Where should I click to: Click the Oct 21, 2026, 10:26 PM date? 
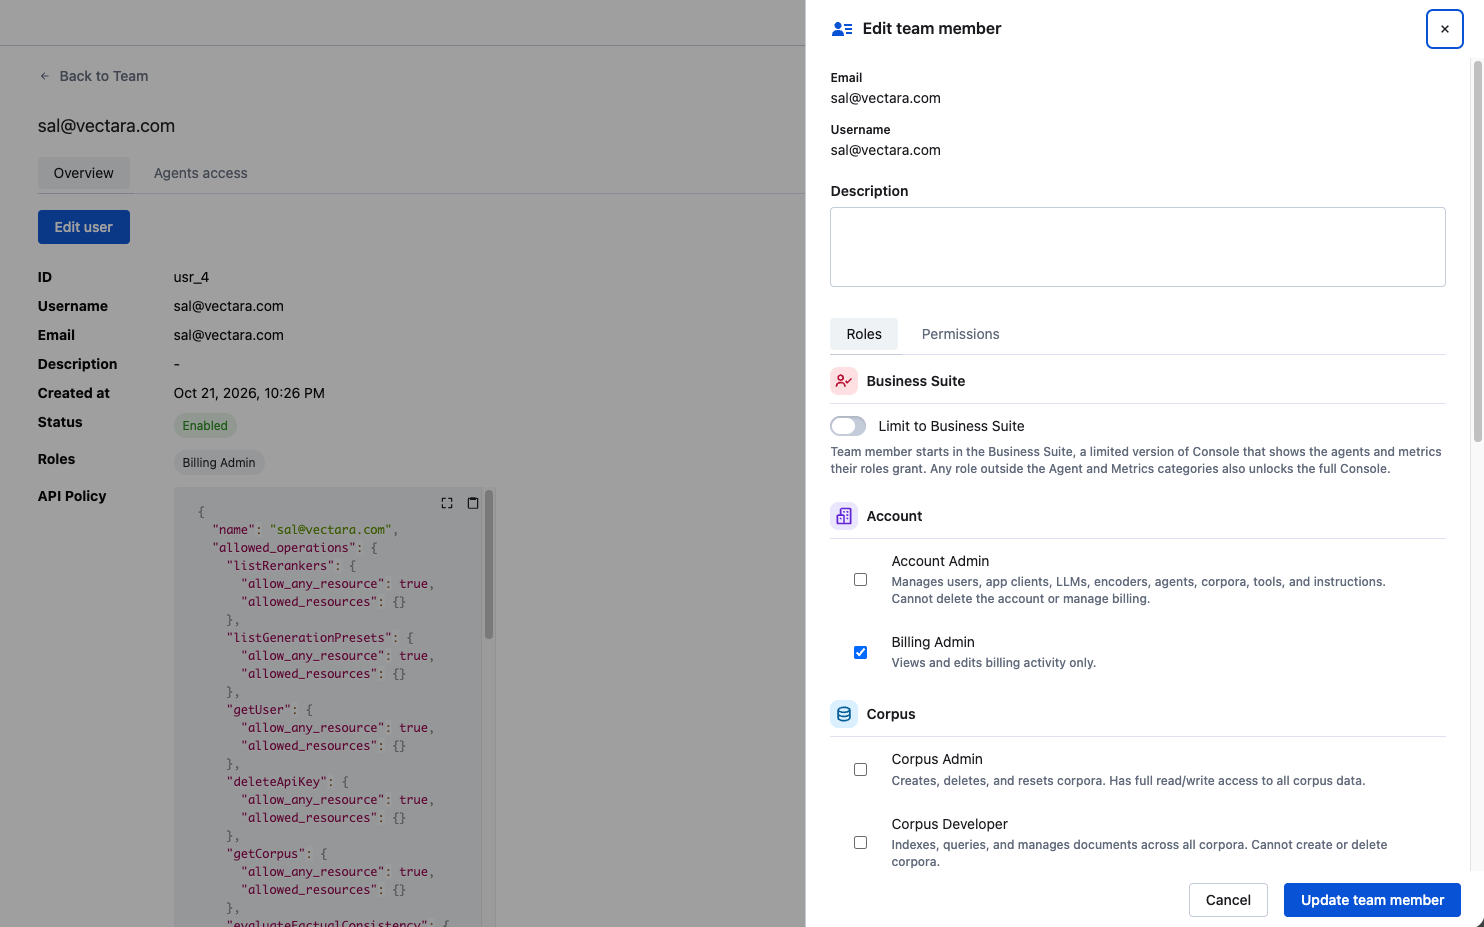(249, 393)
